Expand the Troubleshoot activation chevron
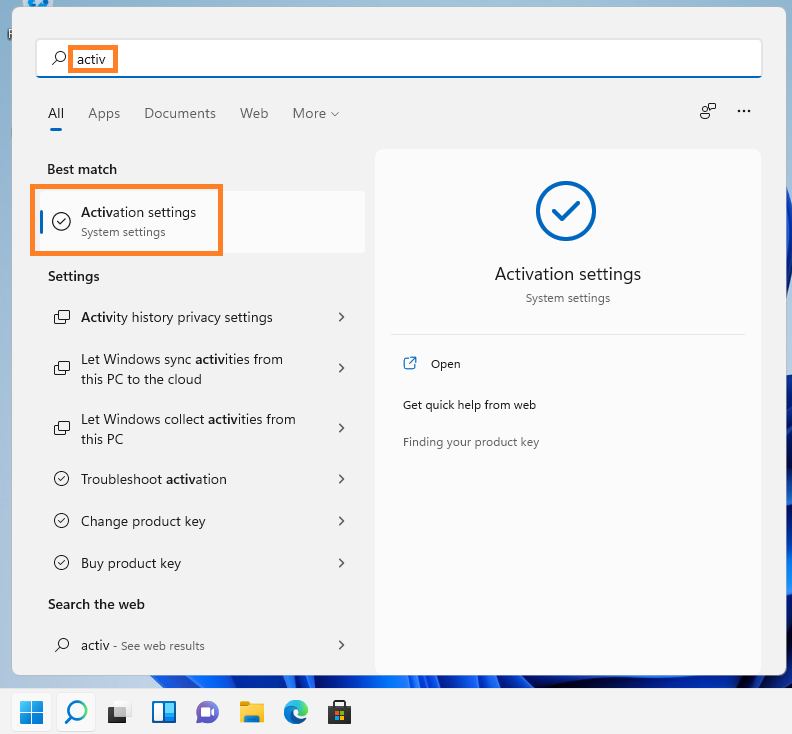 tap(341, 479)
